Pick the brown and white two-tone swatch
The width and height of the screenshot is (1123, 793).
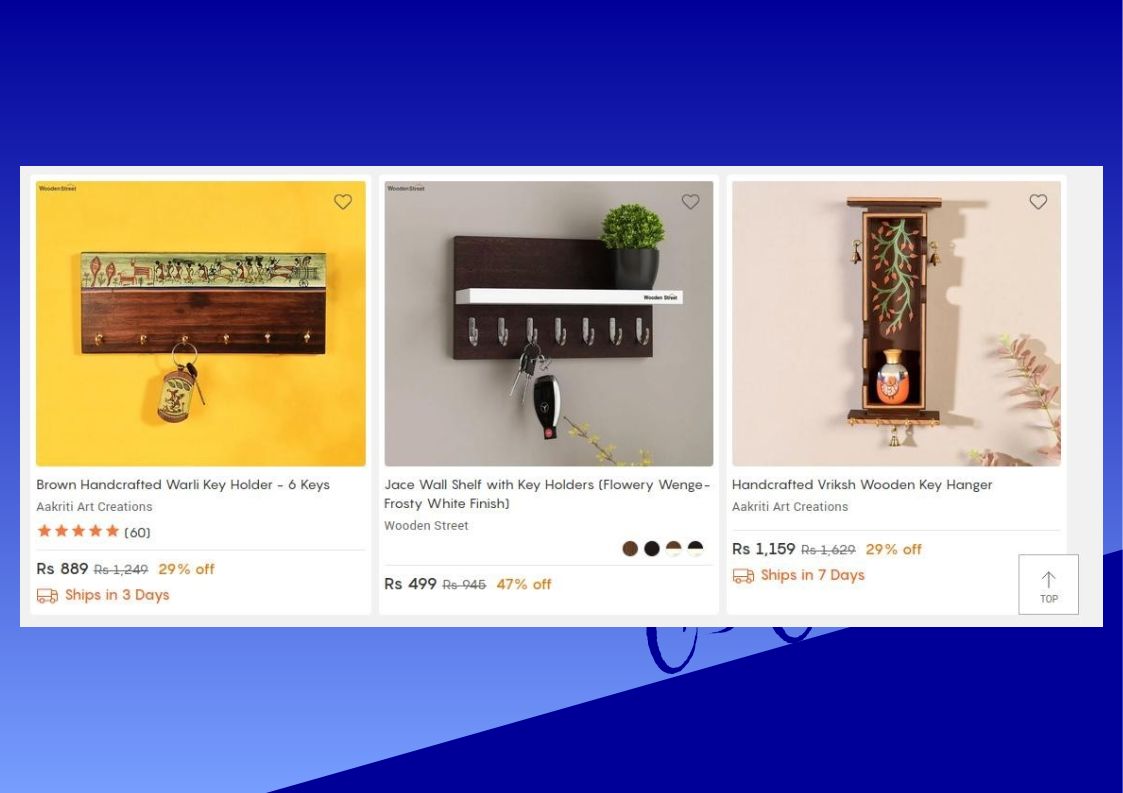pos(674,549)
